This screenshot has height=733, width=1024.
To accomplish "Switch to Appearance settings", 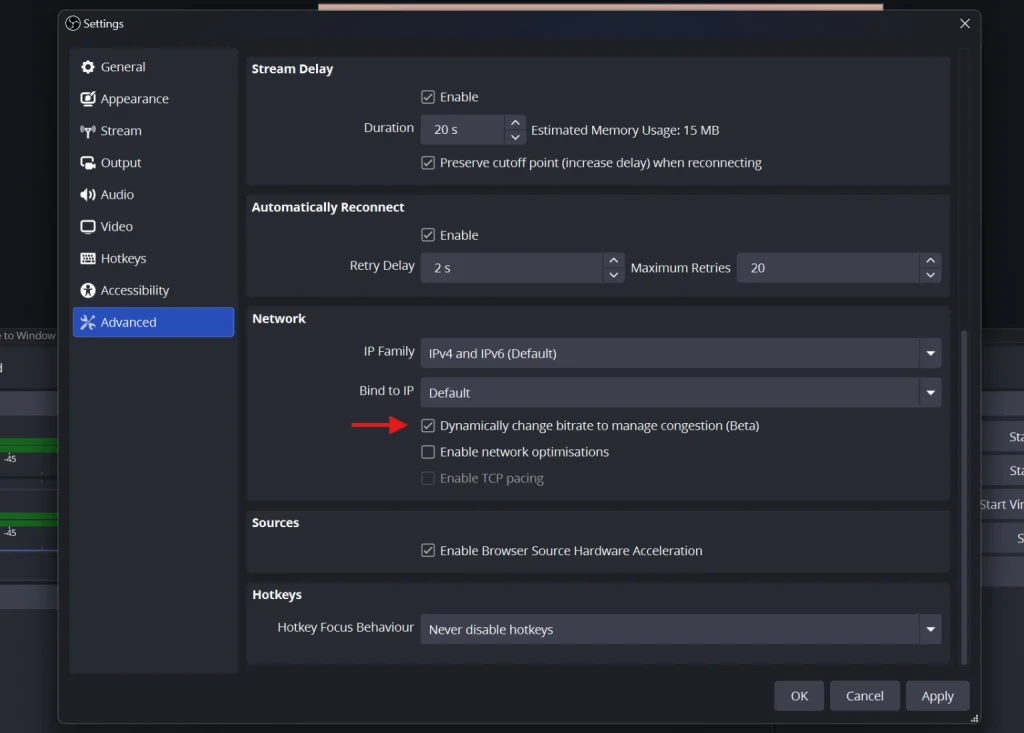I will pyautogui.click(x=153, y=99).
